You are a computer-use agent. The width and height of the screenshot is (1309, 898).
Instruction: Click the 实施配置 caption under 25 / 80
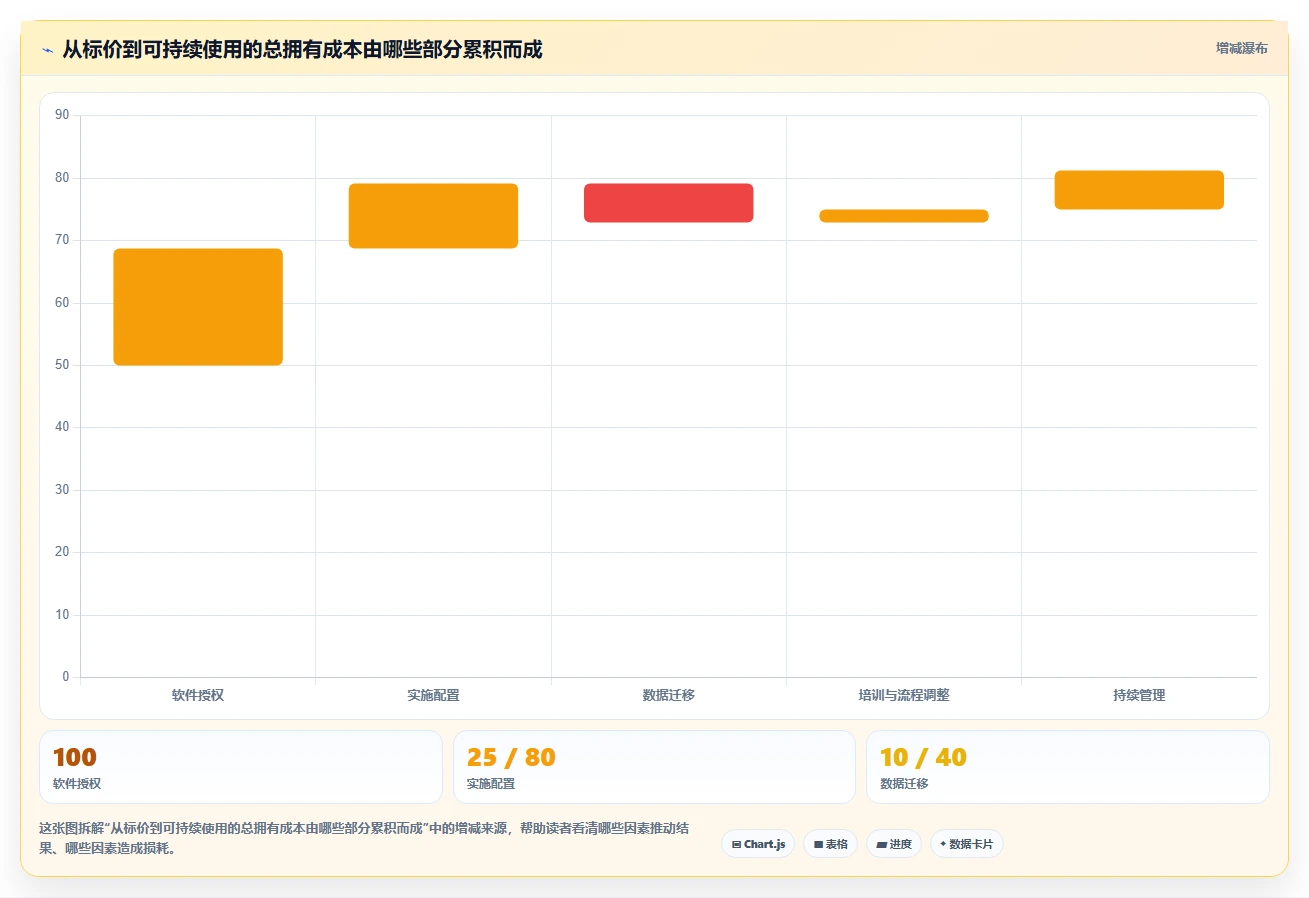coord(491,784)
